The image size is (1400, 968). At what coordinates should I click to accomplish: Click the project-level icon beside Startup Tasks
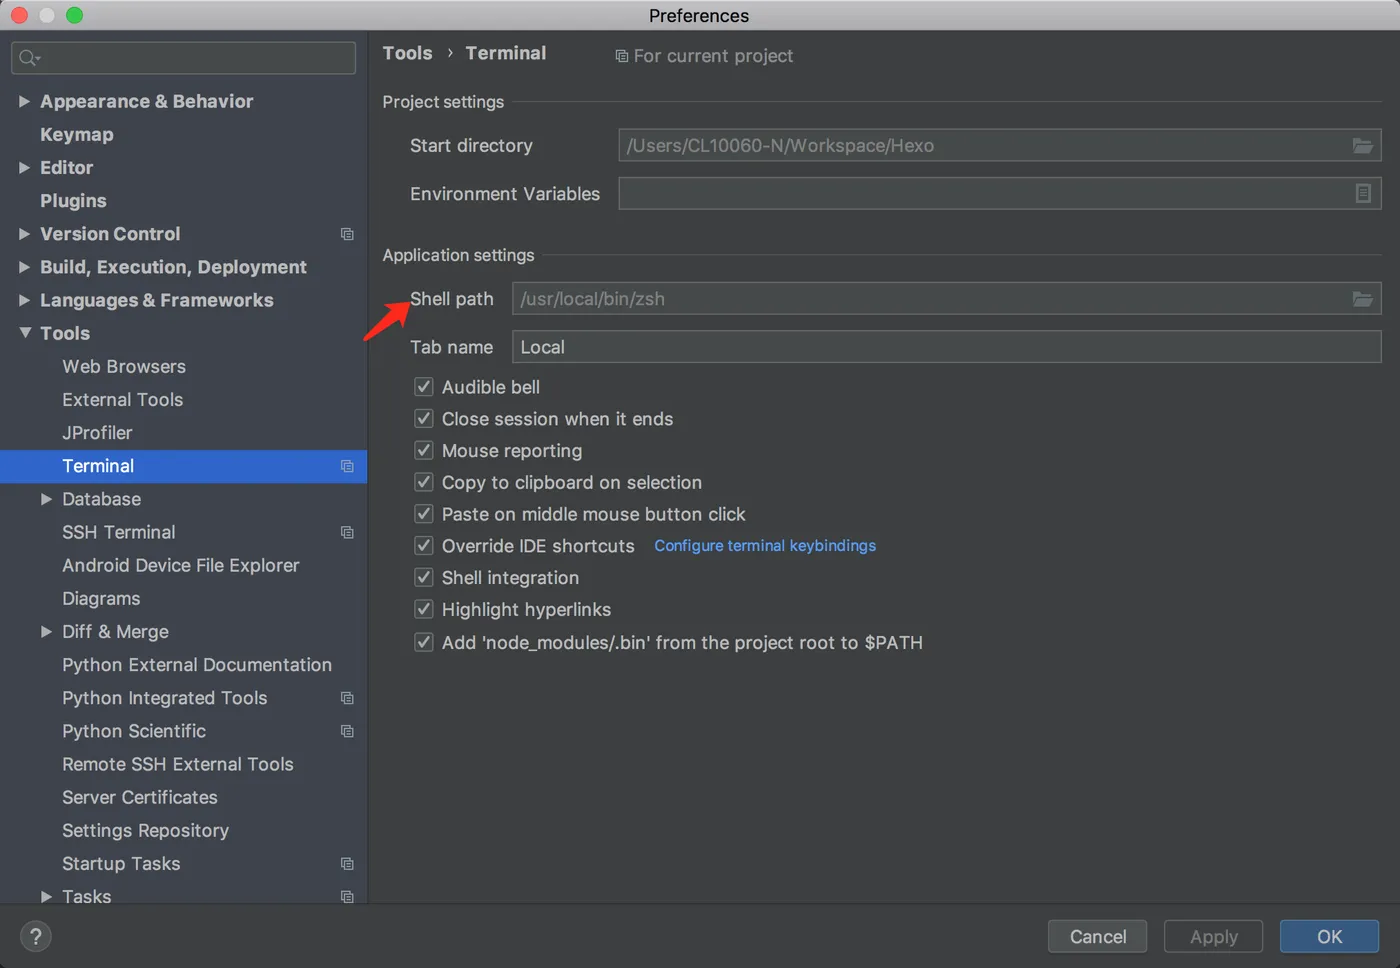pyautogui.click(x=347, y=863)
